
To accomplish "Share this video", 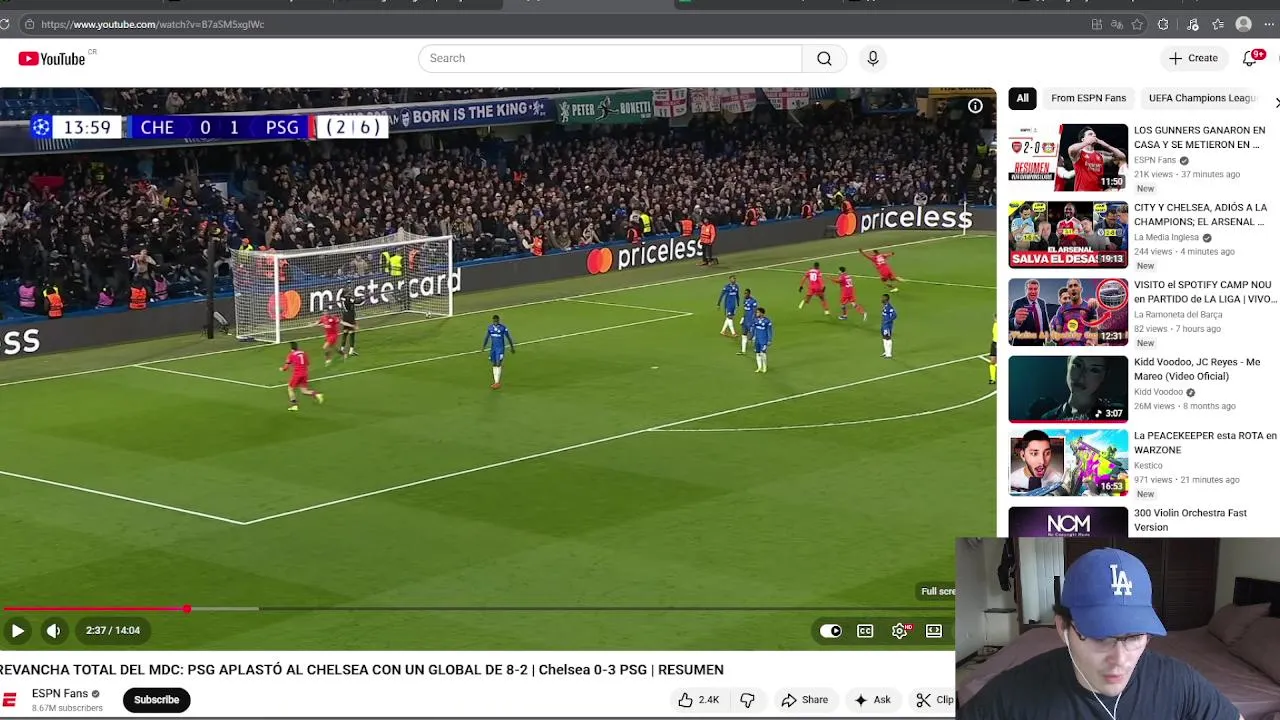I will click(804, 700).
